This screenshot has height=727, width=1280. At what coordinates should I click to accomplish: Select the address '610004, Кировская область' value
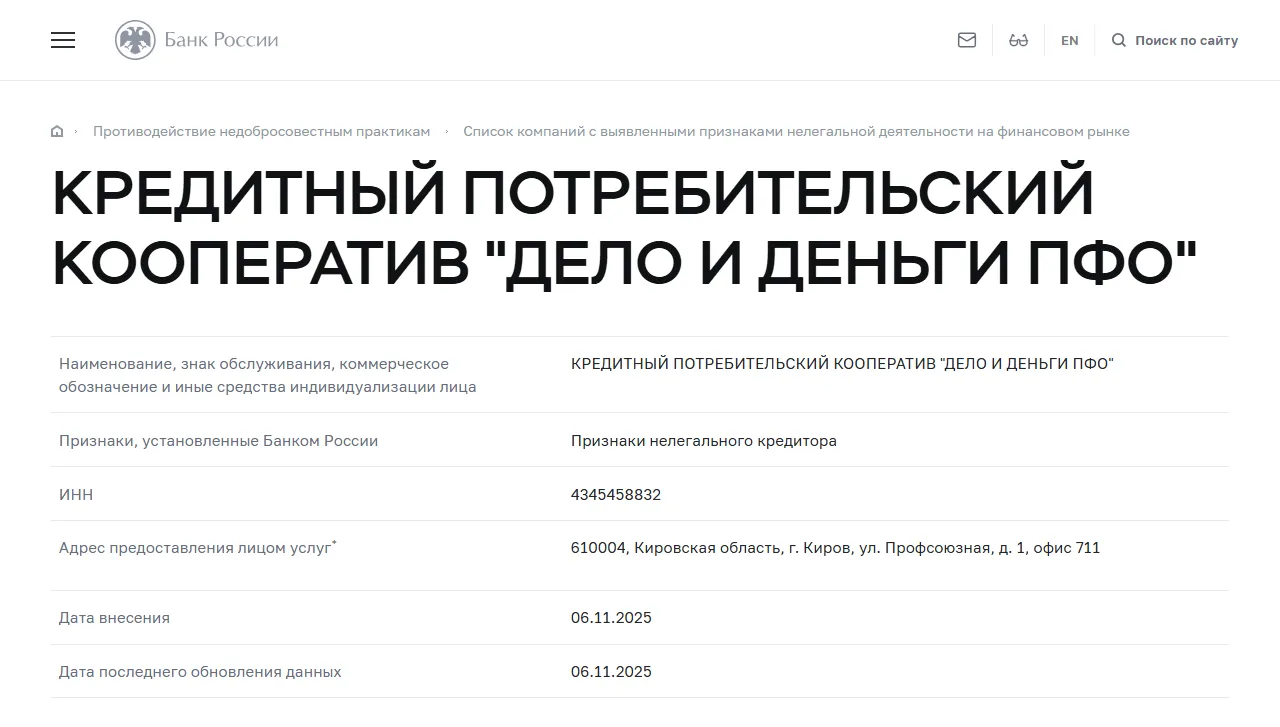coord(835,548)
